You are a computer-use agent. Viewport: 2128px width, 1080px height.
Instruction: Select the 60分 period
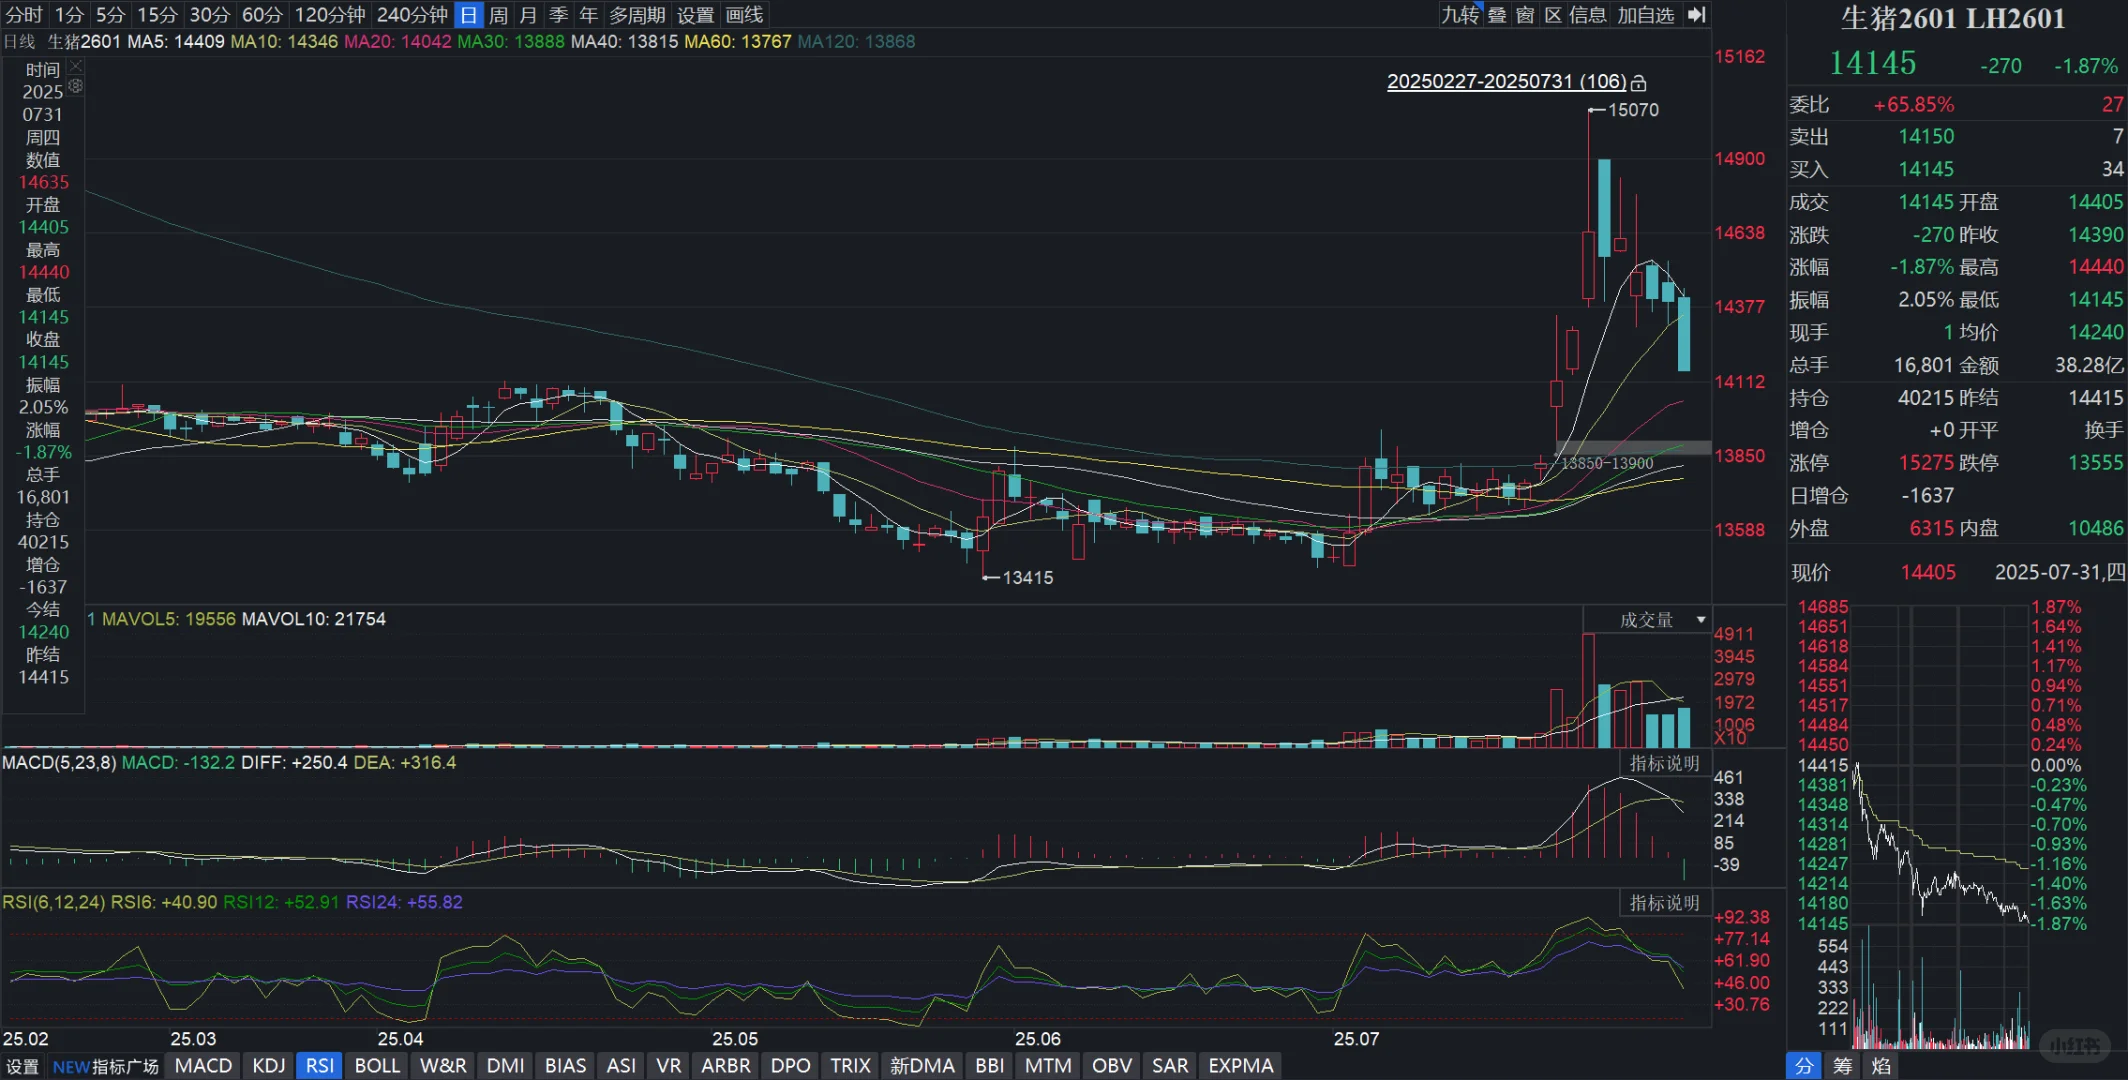pos(262,14)
